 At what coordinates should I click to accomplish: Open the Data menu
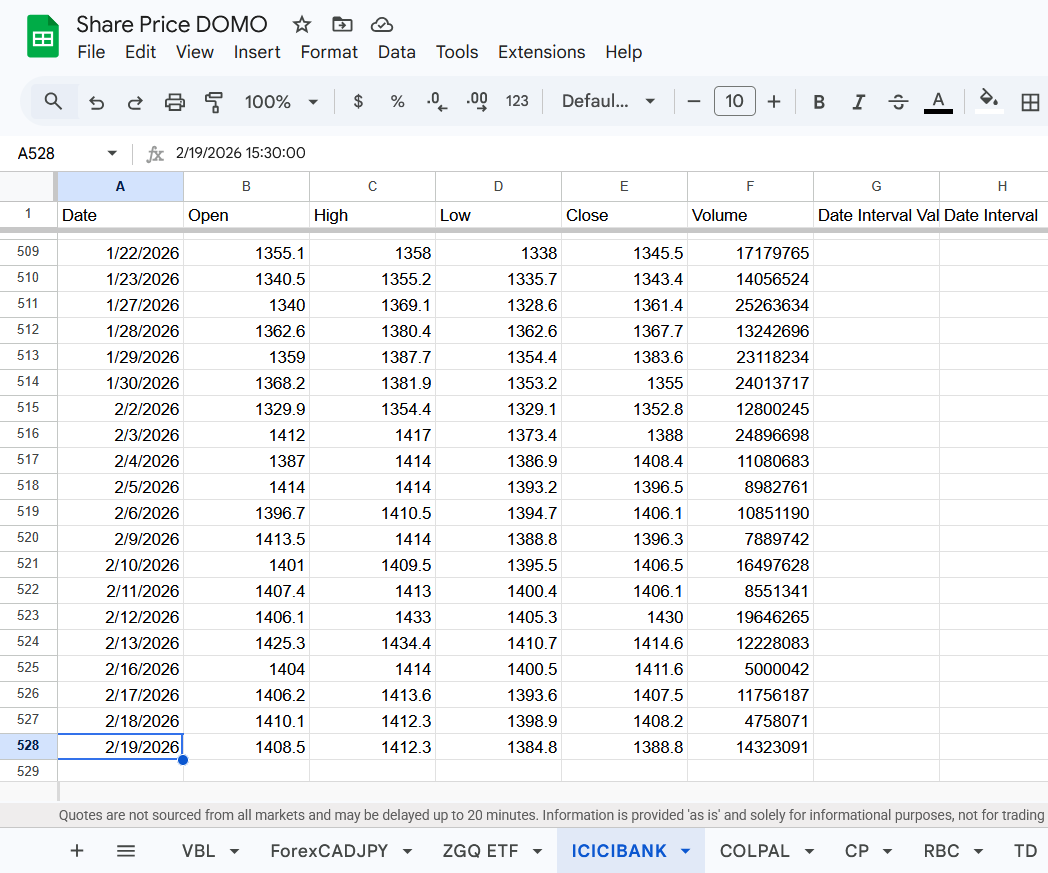coord(396,52)
